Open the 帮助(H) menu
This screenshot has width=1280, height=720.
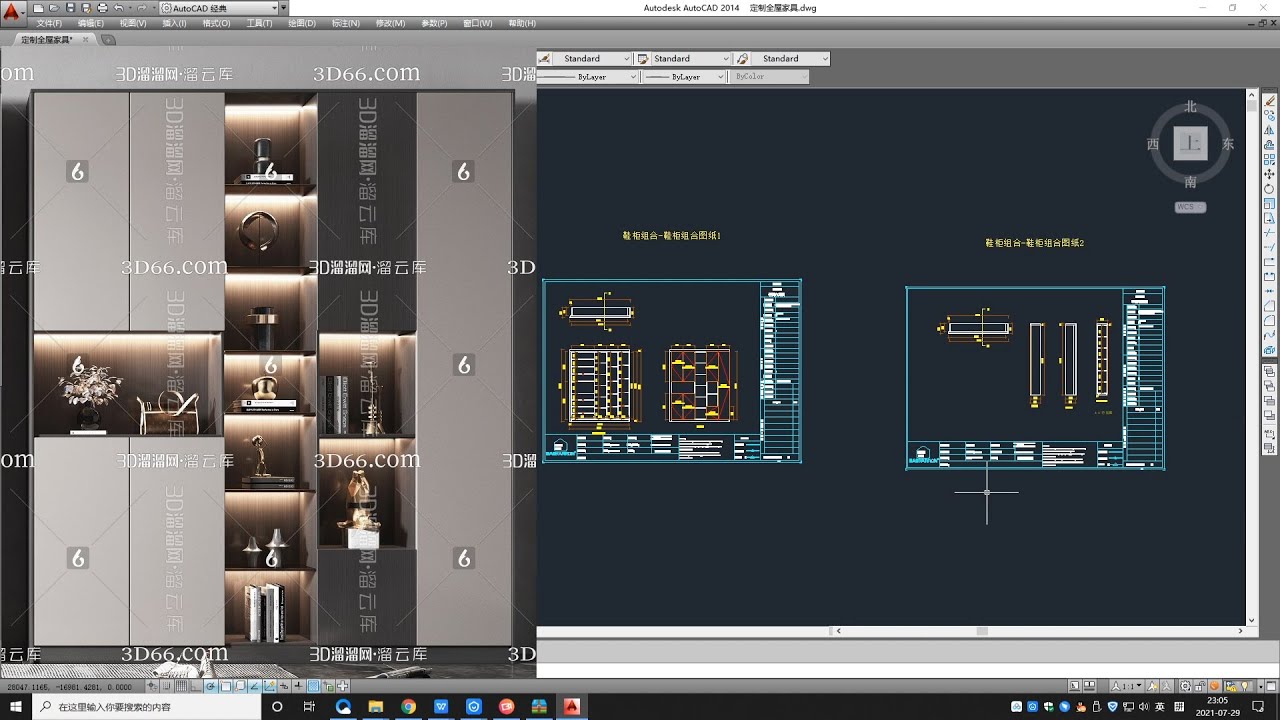coord(522,23)
